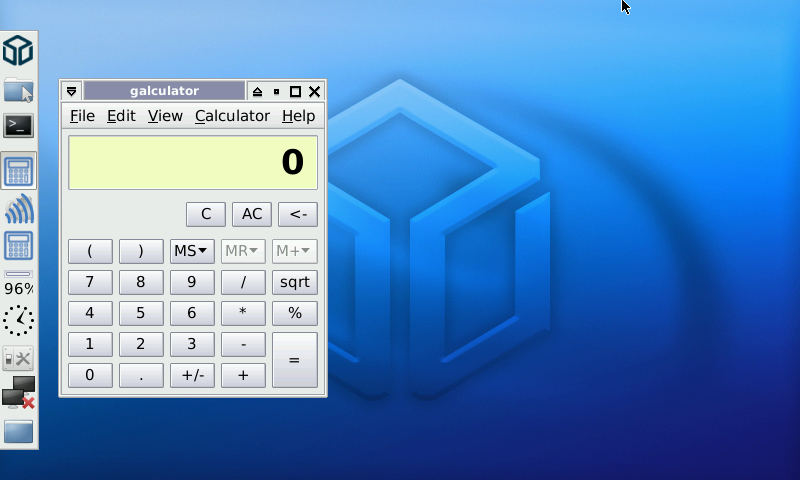Launch the file manager from the panel
This screenshot has width=800, height=480.
(x=18, y=90)
